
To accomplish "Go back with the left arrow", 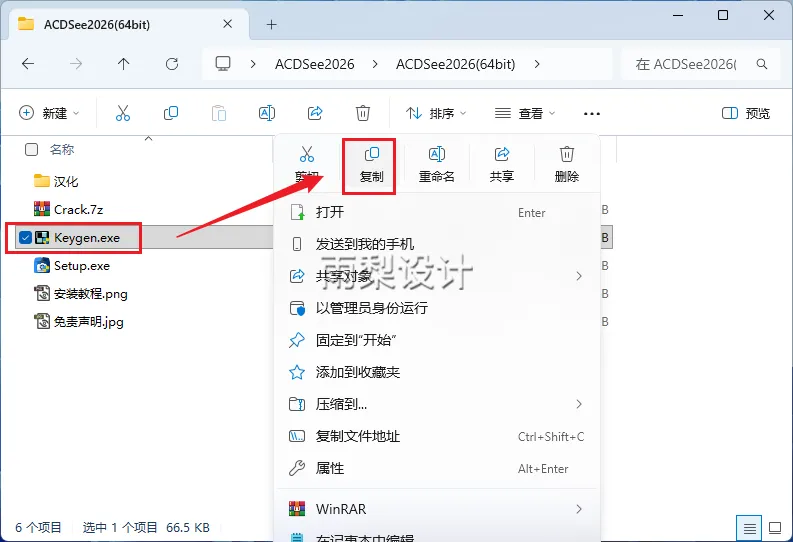I will point(28,64).
